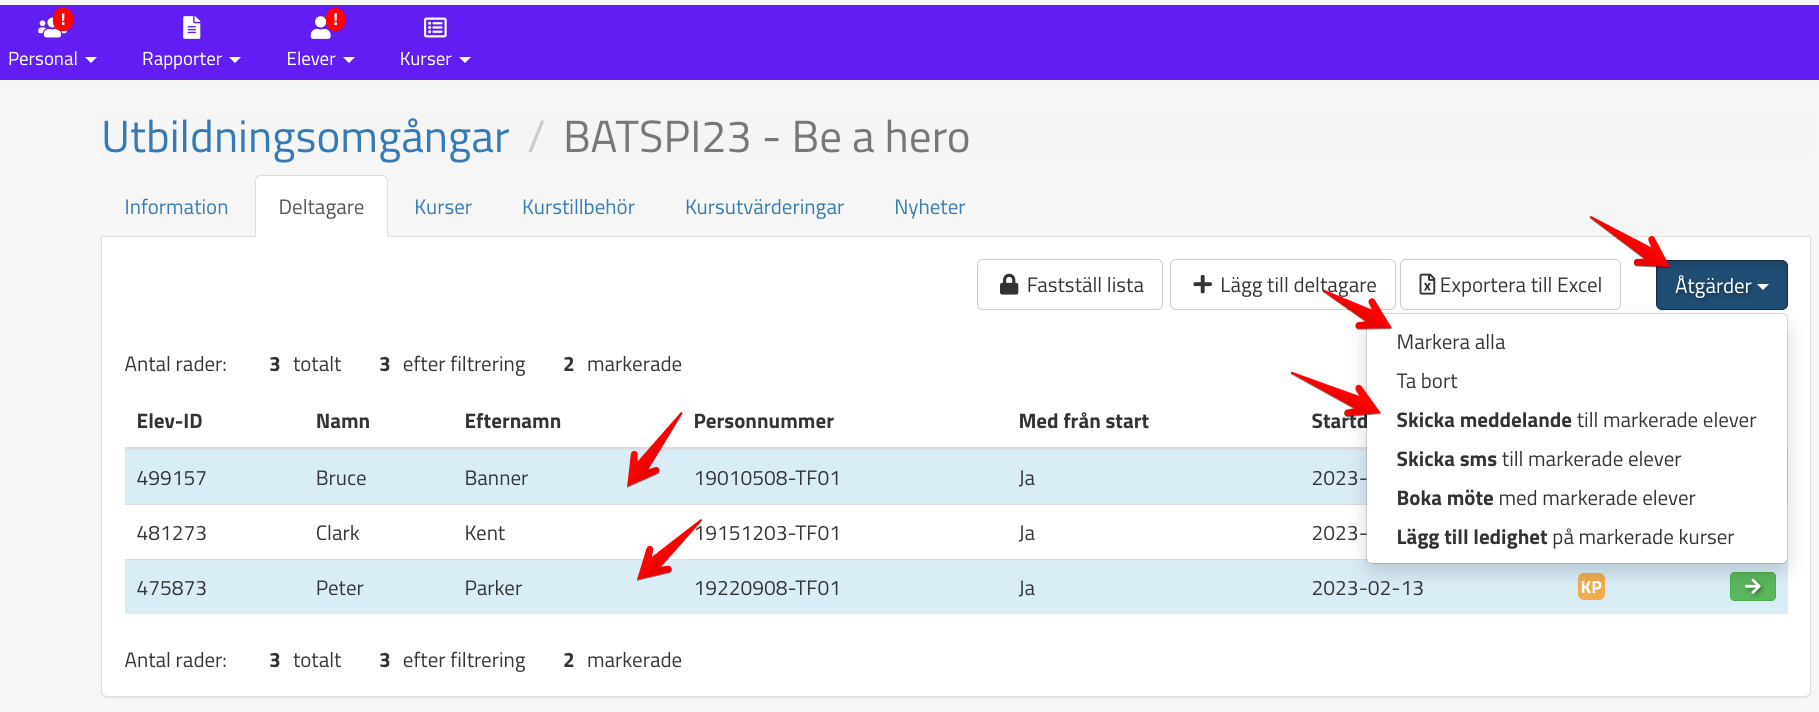The width and height of the screenshot is (1819, 712).
Task: Choose Skicka meddelande till markerade elever
Action: [1575, 420]
